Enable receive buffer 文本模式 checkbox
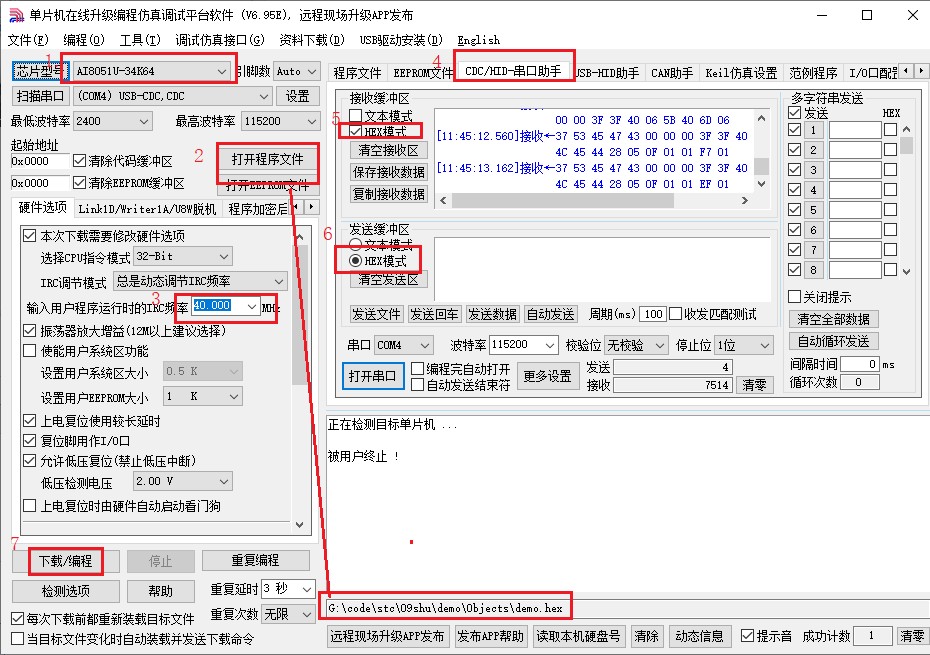930x655 pixels. (355, 116)
